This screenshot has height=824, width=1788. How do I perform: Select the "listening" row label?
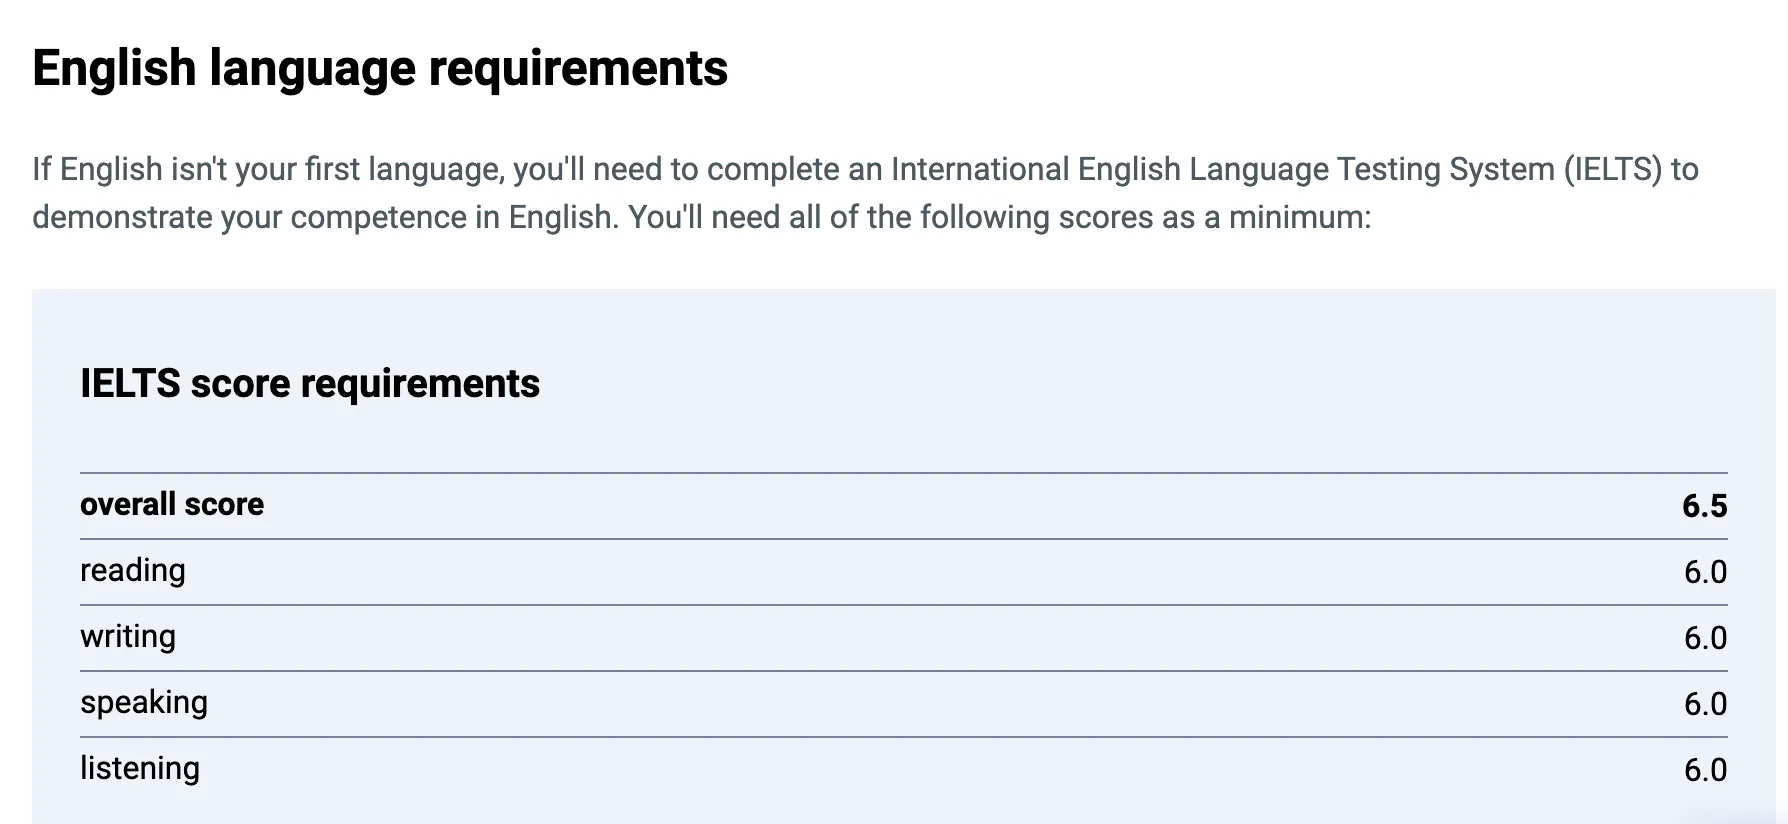(x=140, y=769)
